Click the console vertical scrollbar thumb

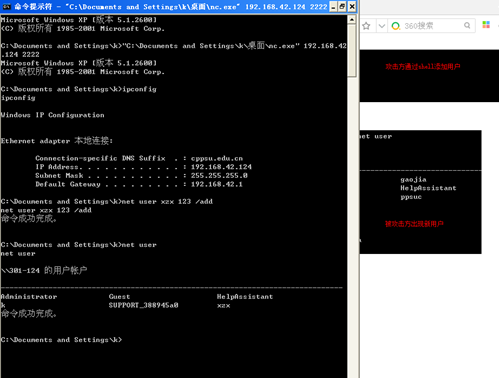pyautogui.click(x=352, y=51)
